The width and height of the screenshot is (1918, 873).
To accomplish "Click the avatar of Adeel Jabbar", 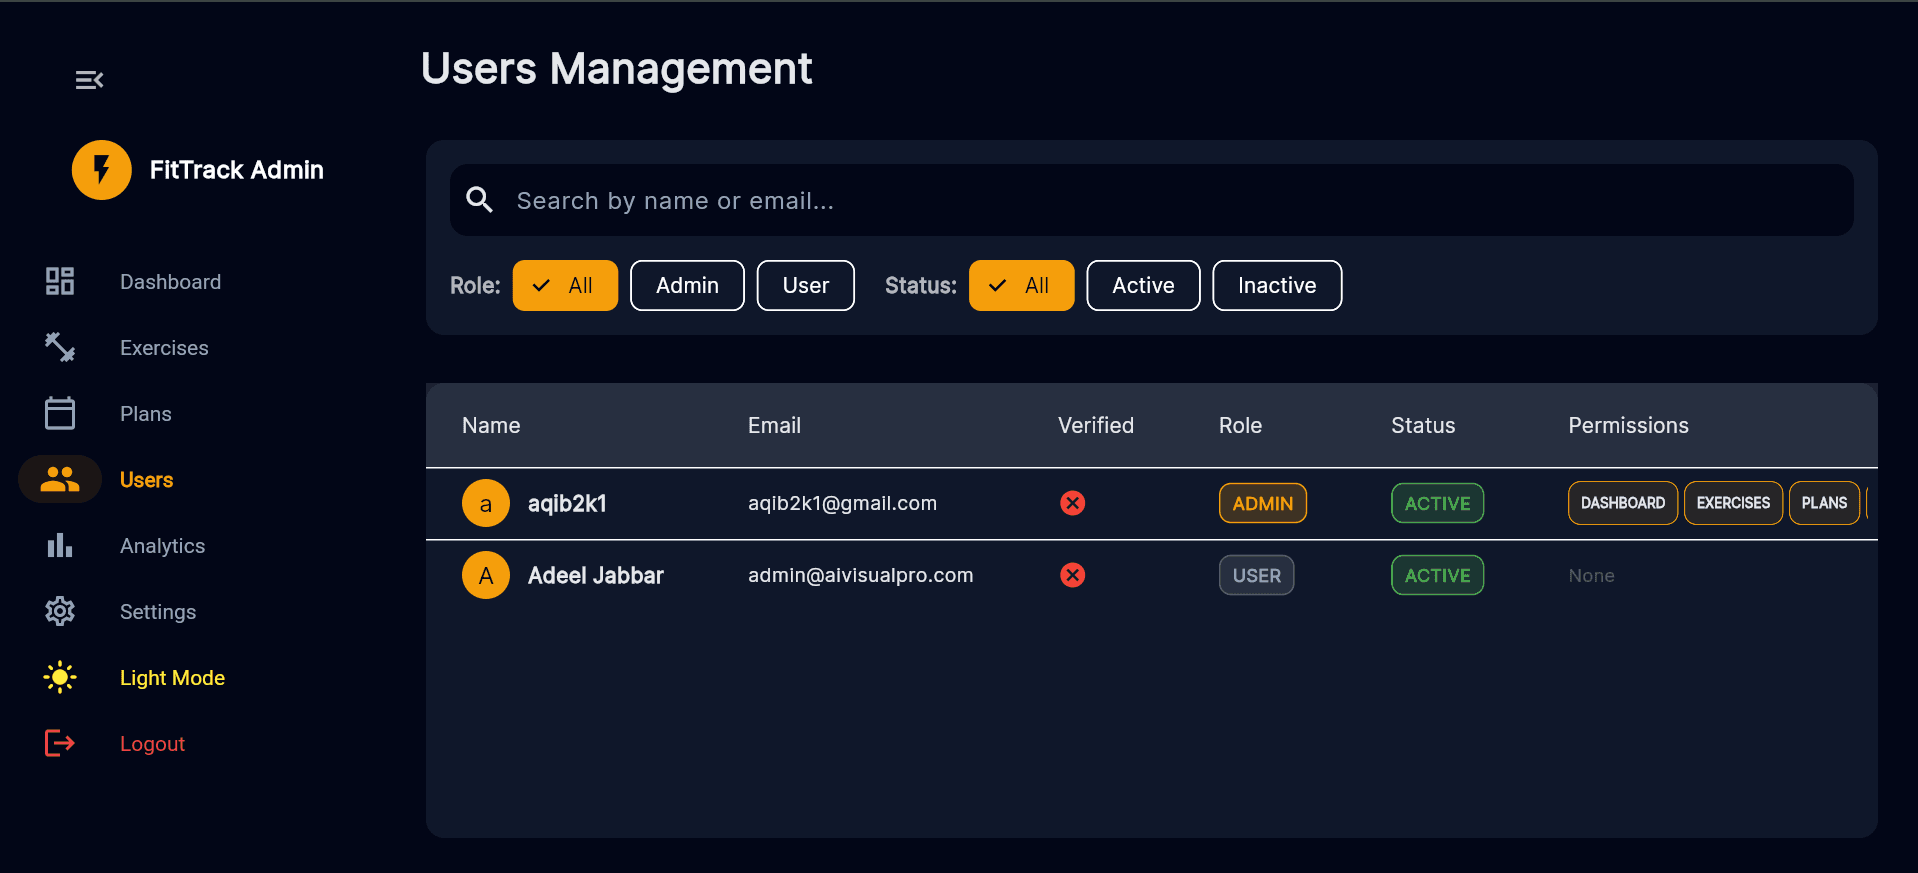I will click(x=486, y=576).
